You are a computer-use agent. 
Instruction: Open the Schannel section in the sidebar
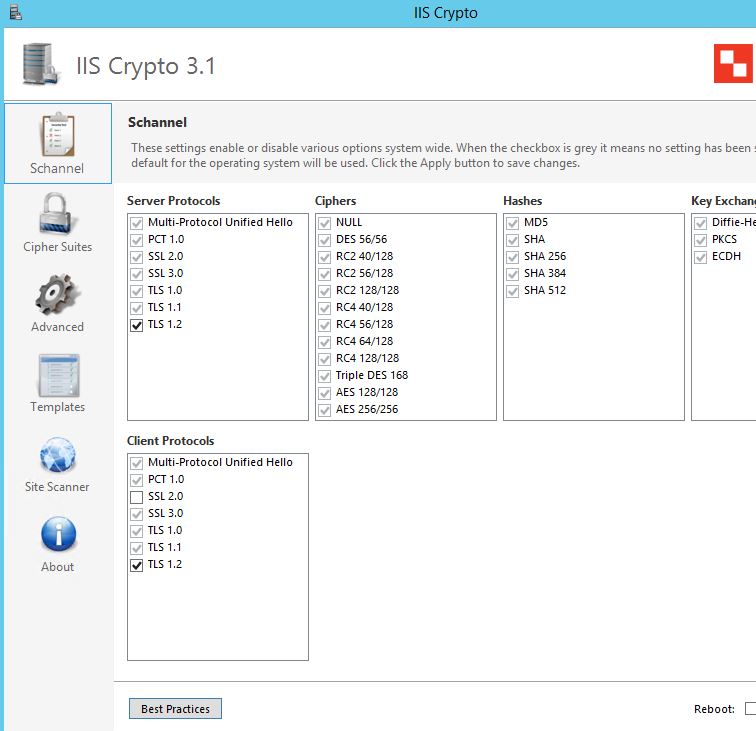58,143
